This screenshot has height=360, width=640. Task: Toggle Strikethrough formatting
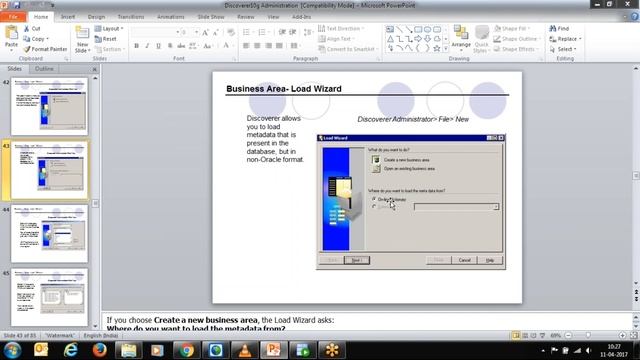click(x=181, y=46)
